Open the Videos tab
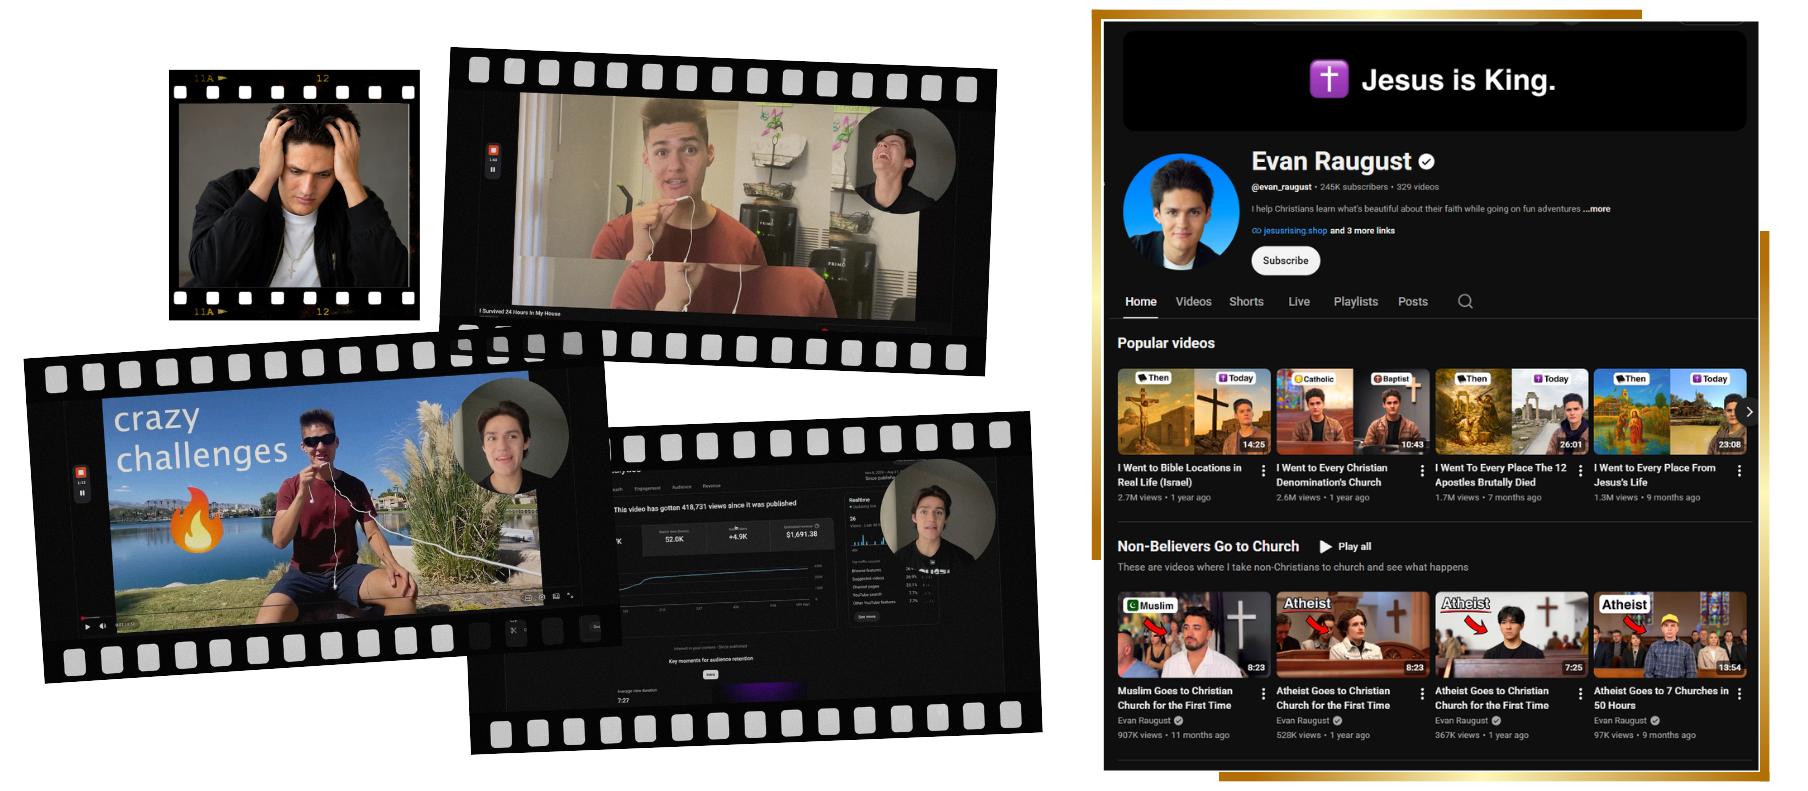The height and width of the screenshot is (791, 1808). pos(1193,302)
